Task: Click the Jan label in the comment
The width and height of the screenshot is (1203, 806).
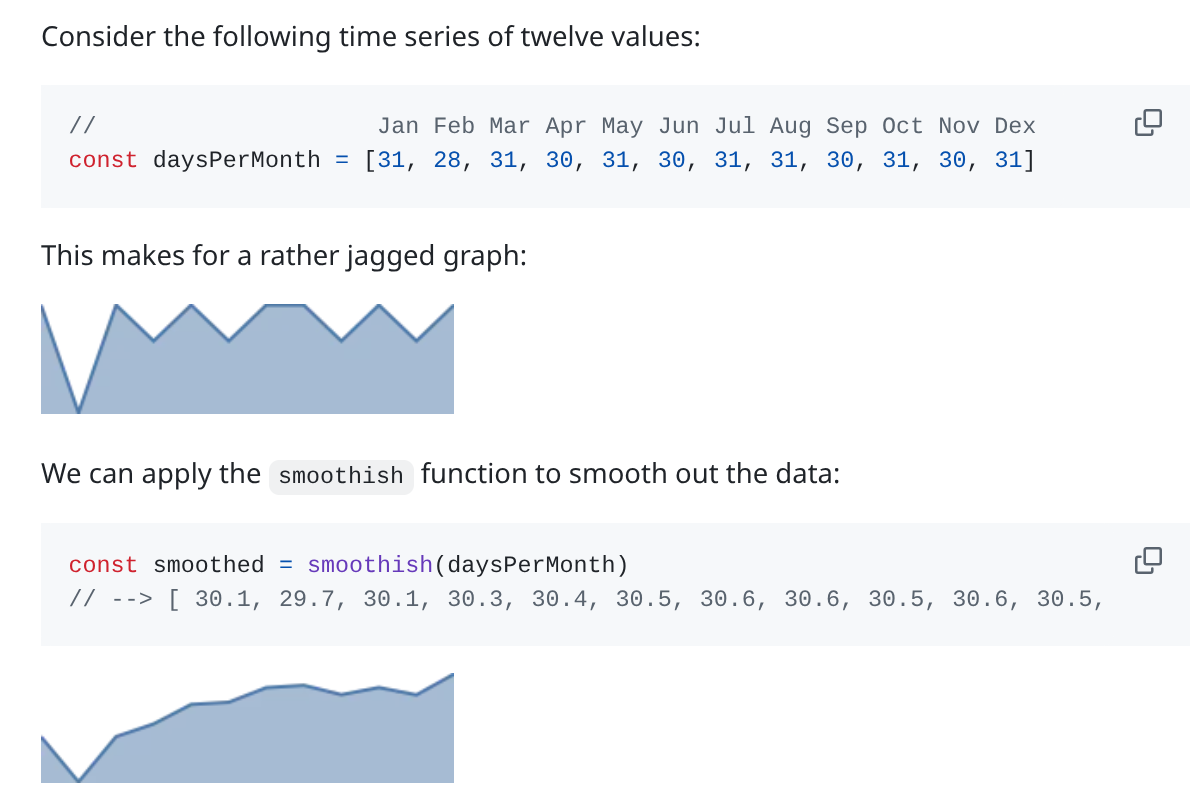Action: [x=398, y=126]
